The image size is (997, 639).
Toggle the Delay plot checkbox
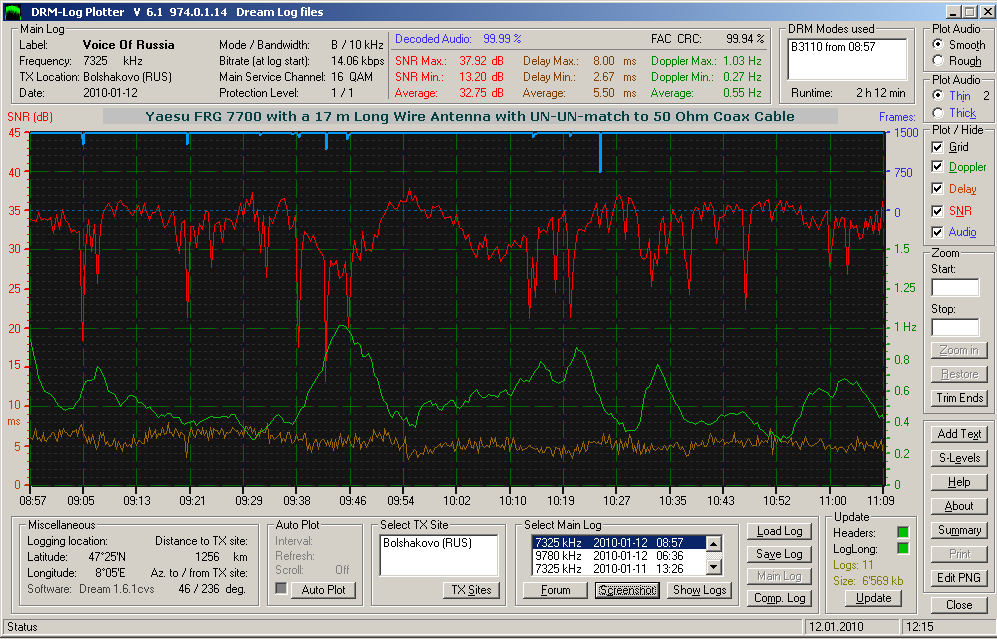point(937,188)
